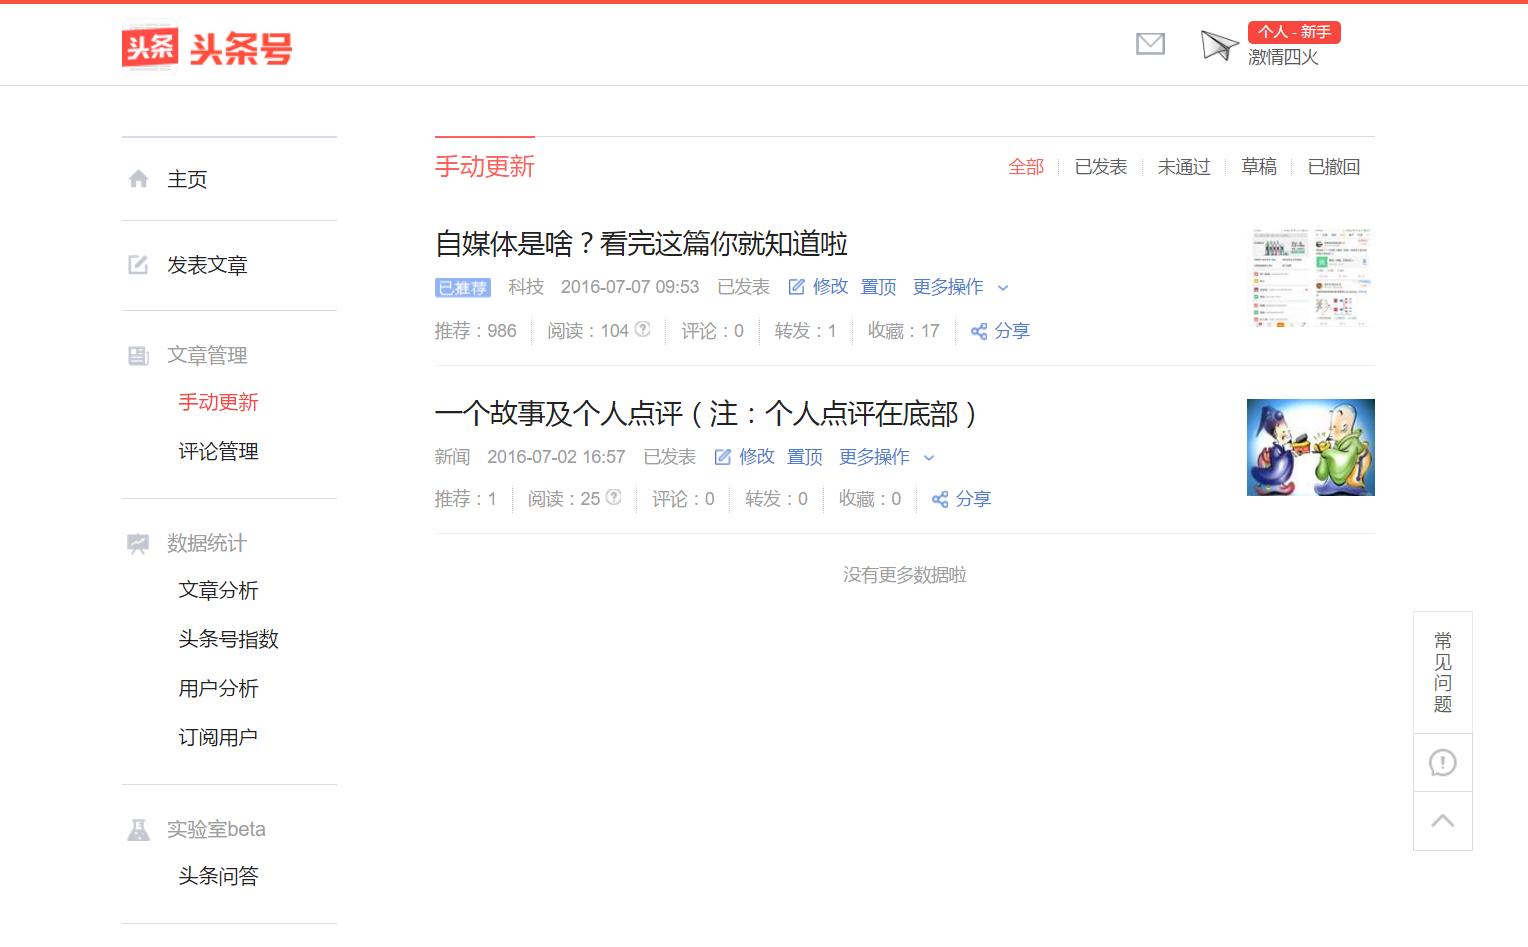
Task: Switch to the 草稿 filter tab
Action: [x=1259, y=167]
